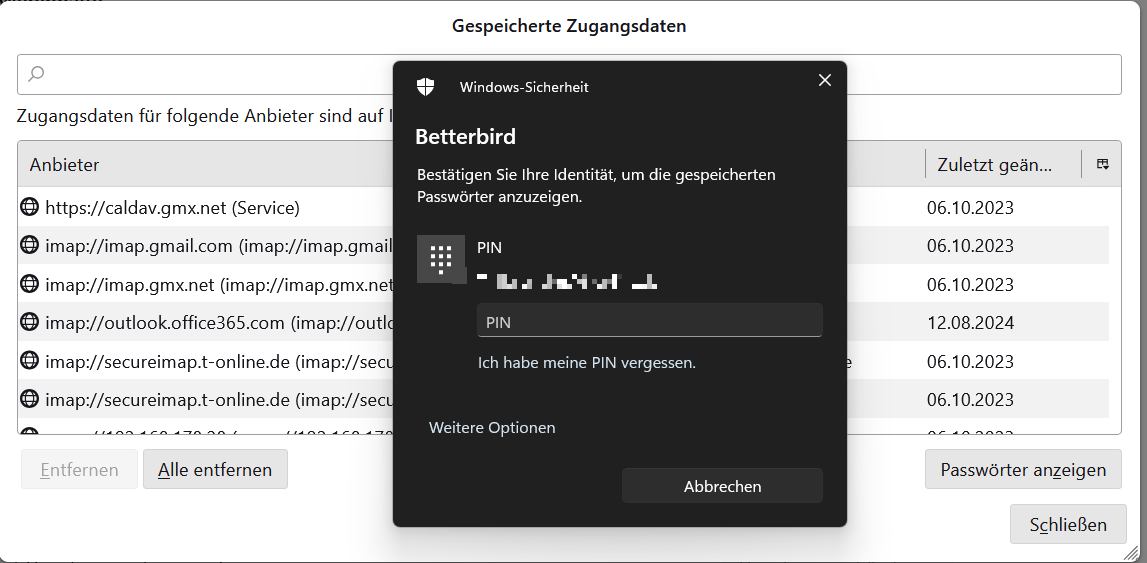The height and width of the screenshot is (563, 1147).
Task: Click the Schließen button
Action: click(1068, 524)
